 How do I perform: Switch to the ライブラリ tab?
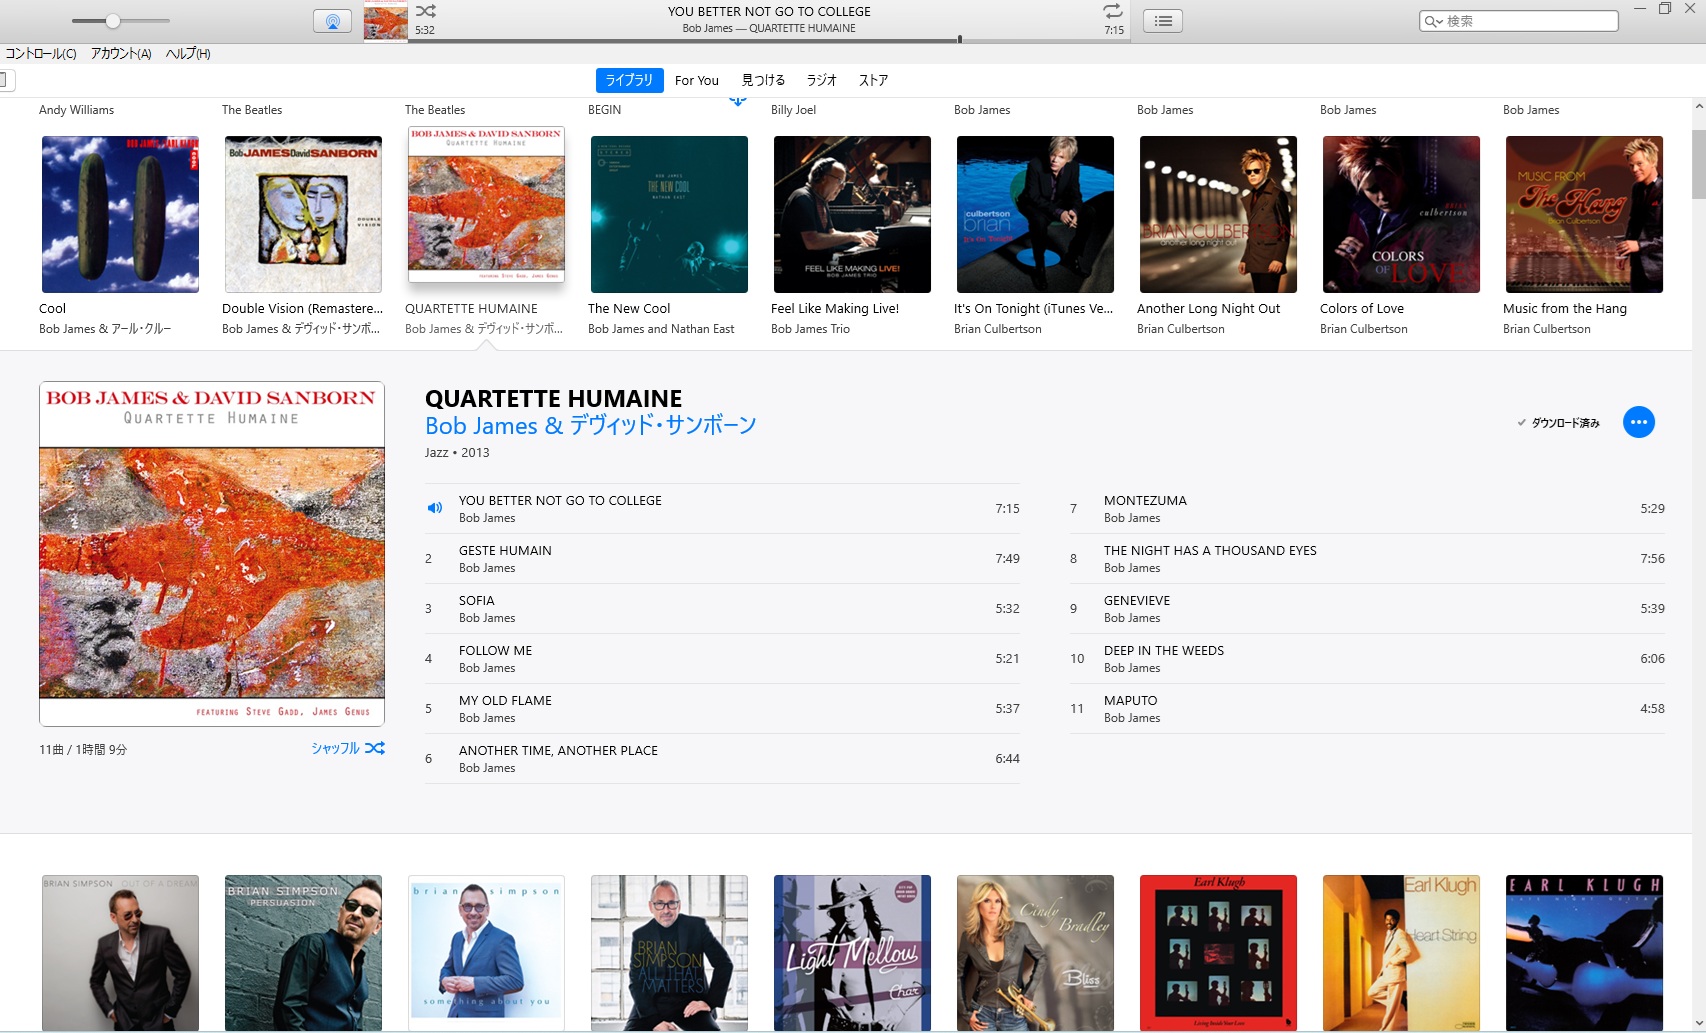[x=629, y=80]
